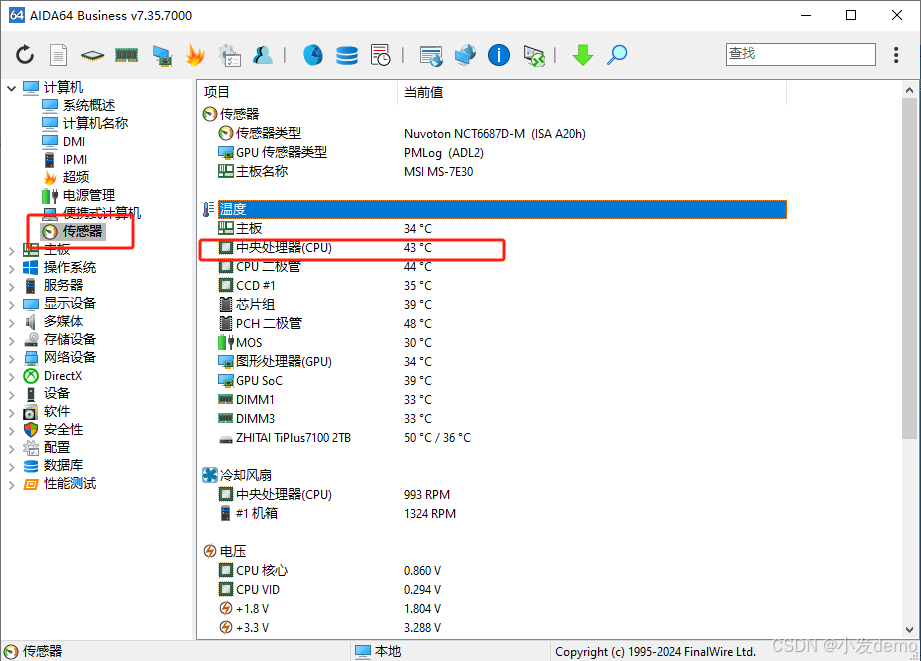Viewport: 921px width, 661px height.
Task: Click the scrollbar up arrow
Action: tap(909, 90)
